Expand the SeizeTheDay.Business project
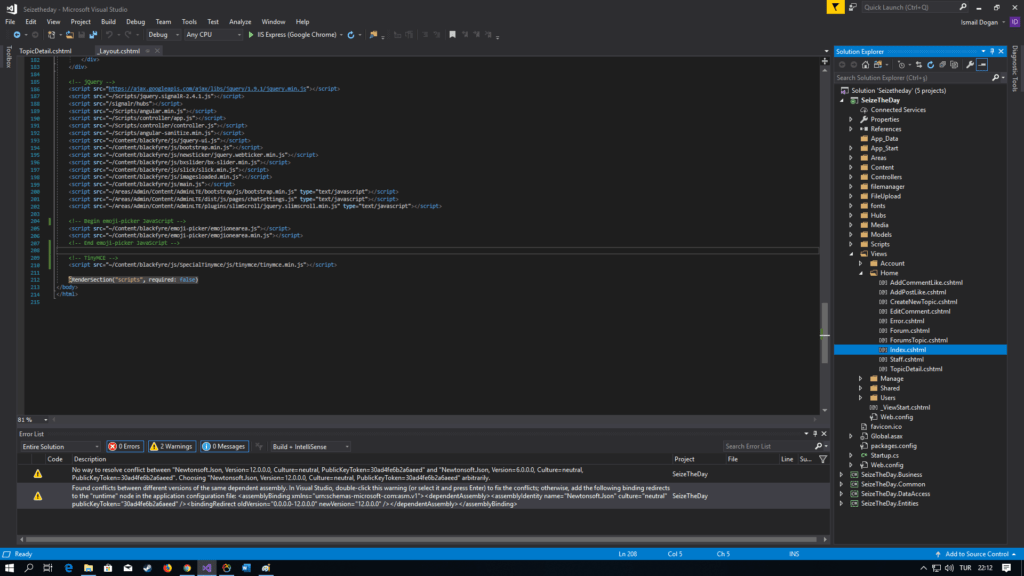Image resolution: width=1024 pixels, height=576 pixels. point(842,475)
